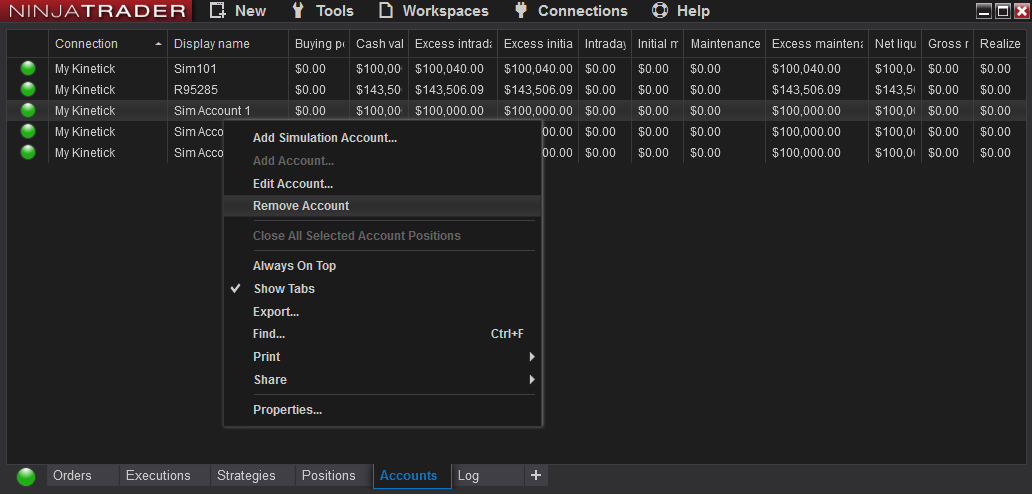
Task: Click the Help lifebuoy icon
Action: [659, 11]
